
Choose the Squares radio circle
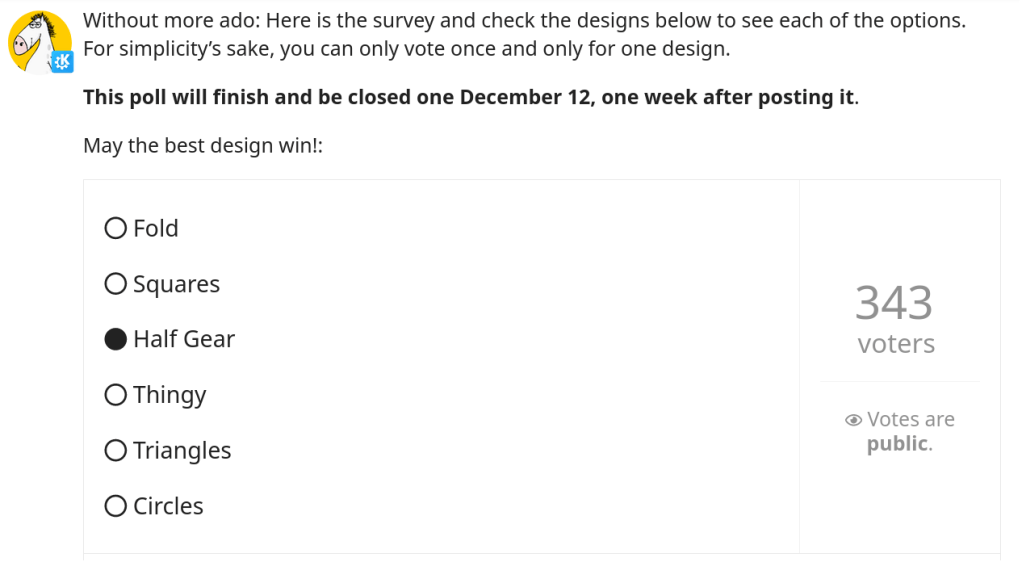point(116,284)
